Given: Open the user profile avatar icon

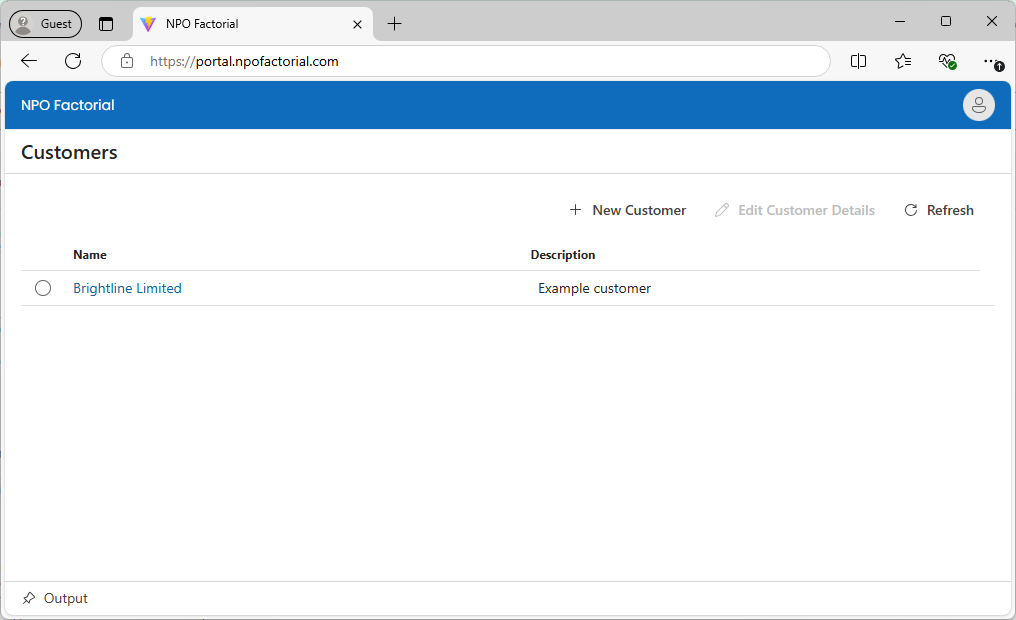Looking at the screenshot, I should click(x=978, y=105).
